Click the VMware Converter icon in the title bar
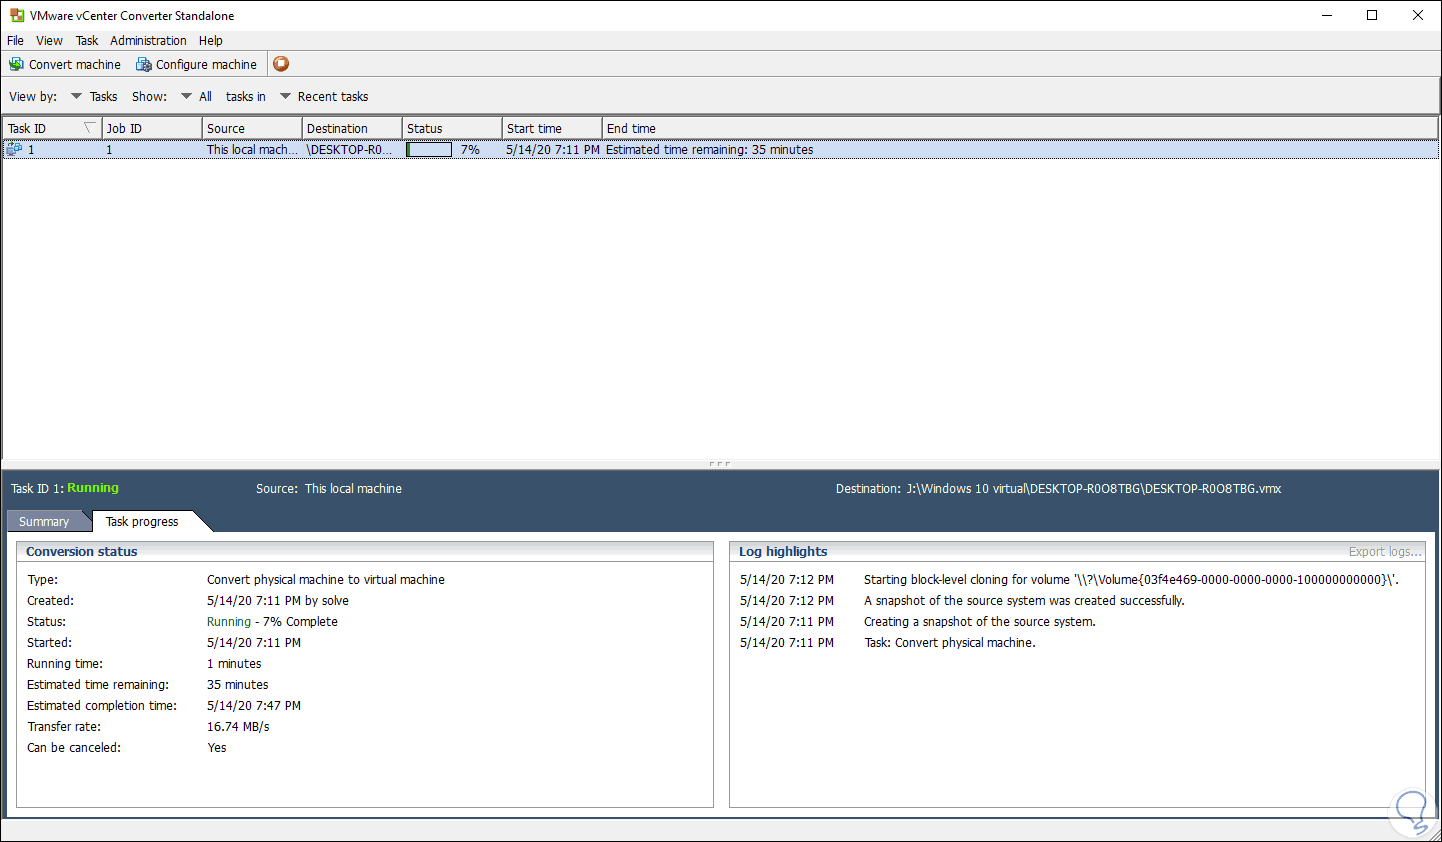 point(16,16)
